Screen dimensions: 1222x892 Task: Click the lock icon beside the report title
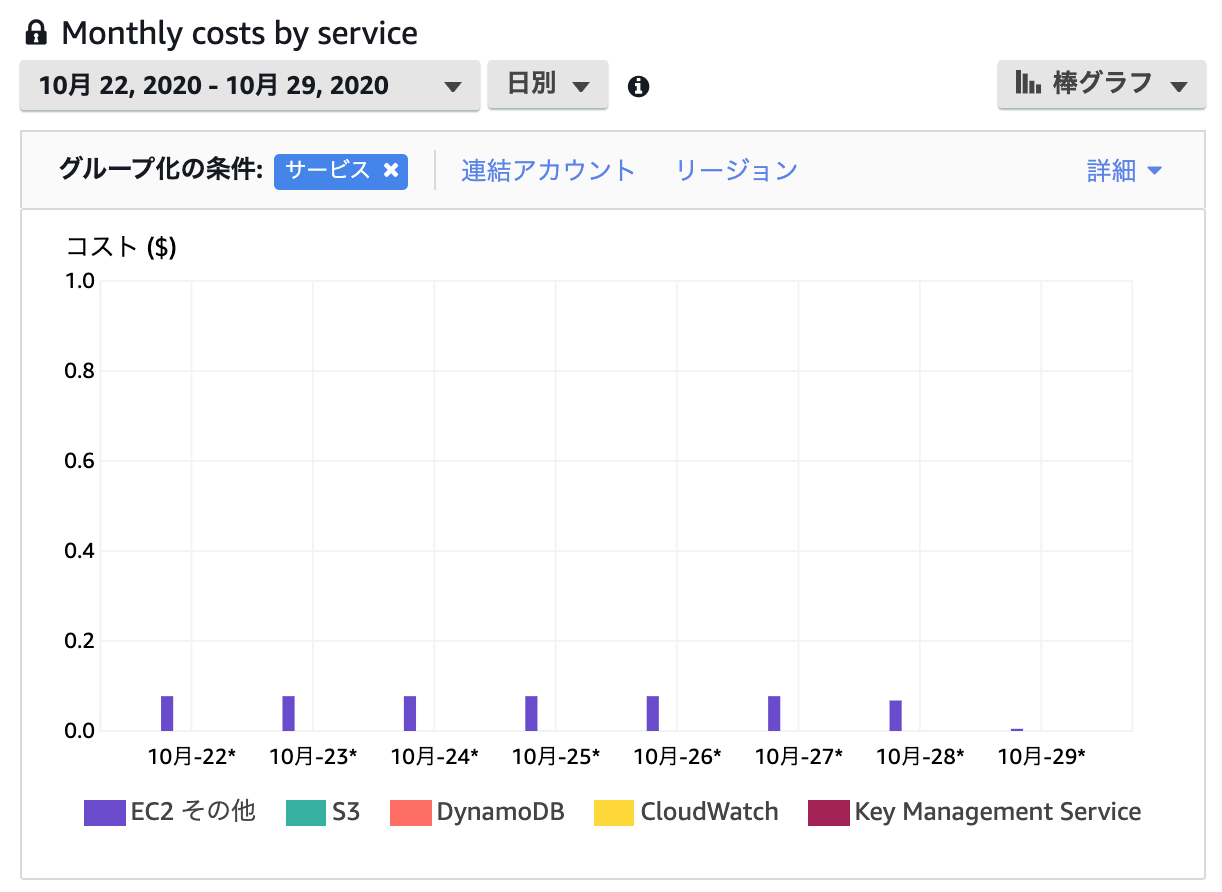[36, 32]
